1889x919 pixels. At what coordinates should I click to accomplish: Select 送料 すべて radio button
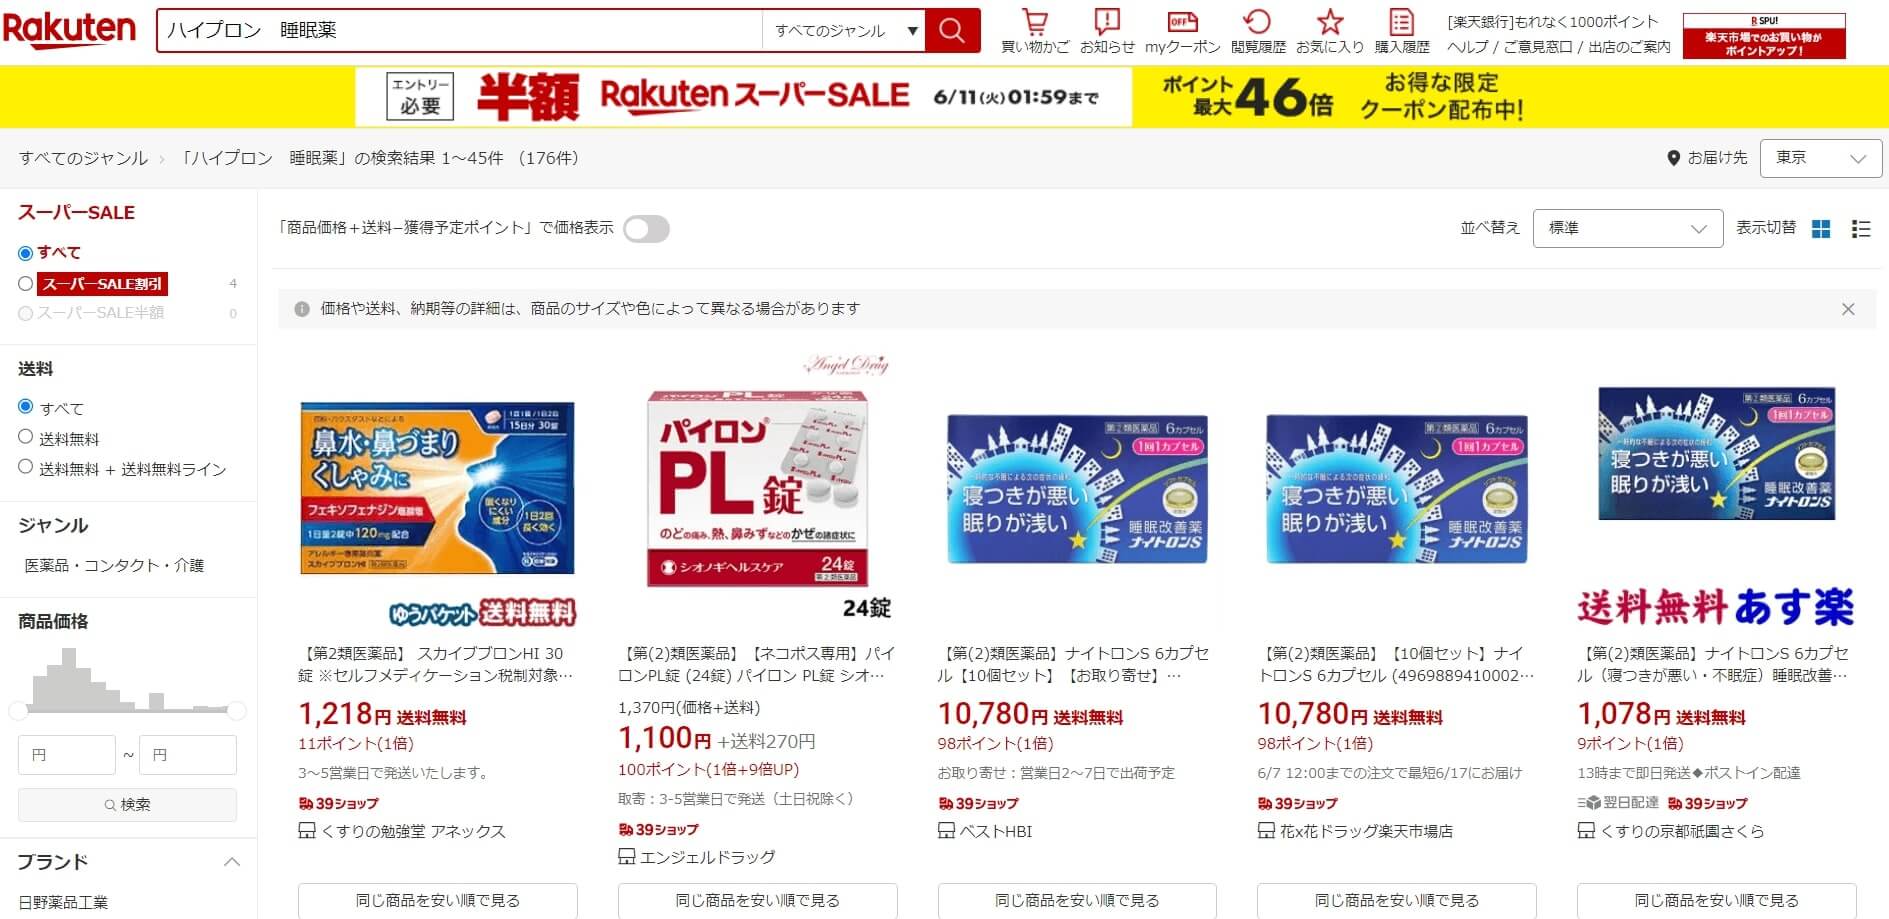pos(25,407)
